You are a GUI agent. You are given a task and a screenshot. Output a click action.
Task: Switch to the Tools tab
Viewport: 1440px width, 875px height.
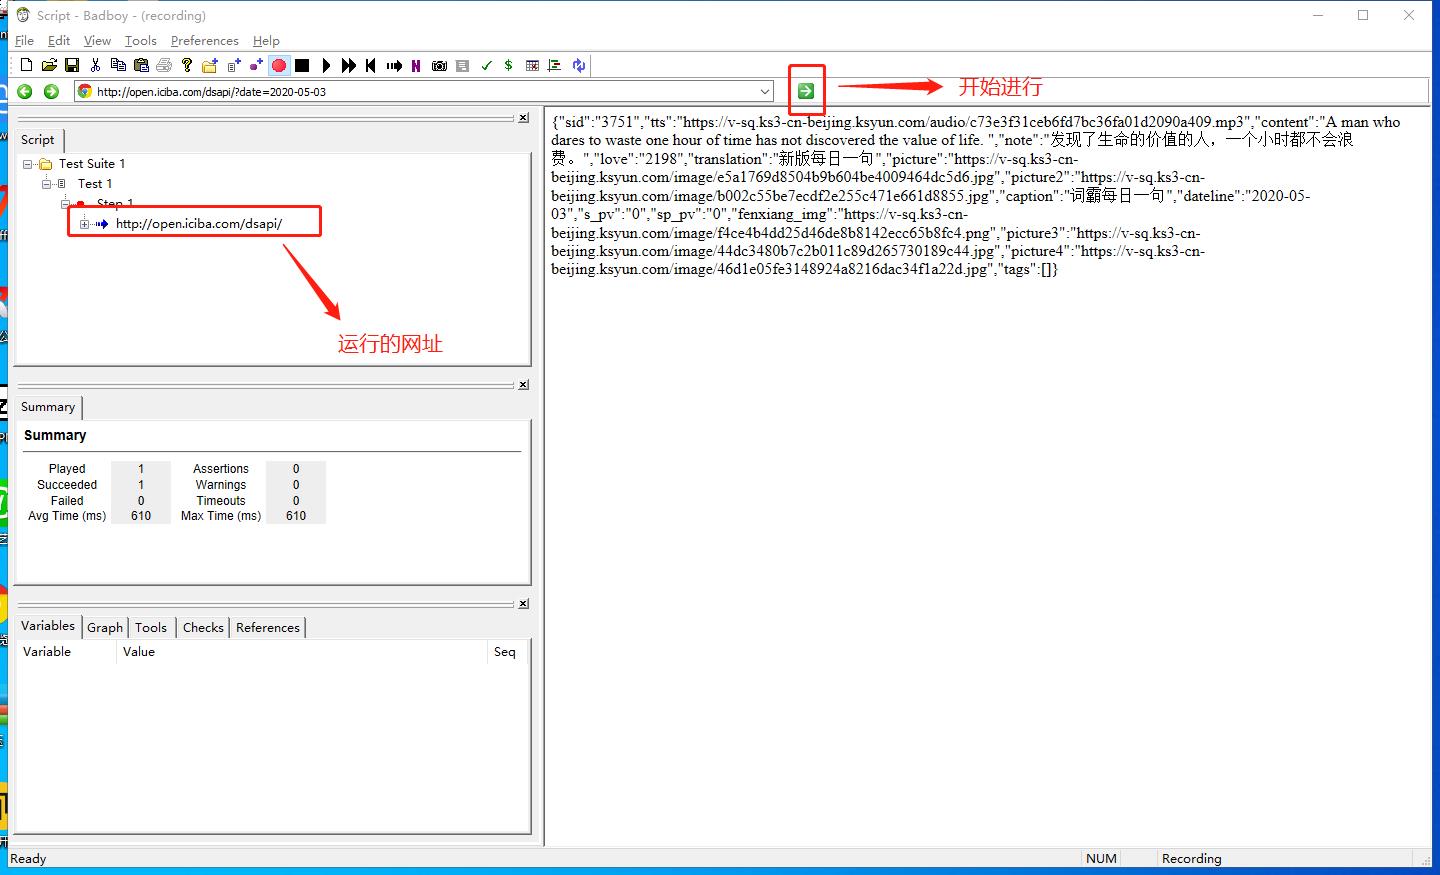point(151,628)
